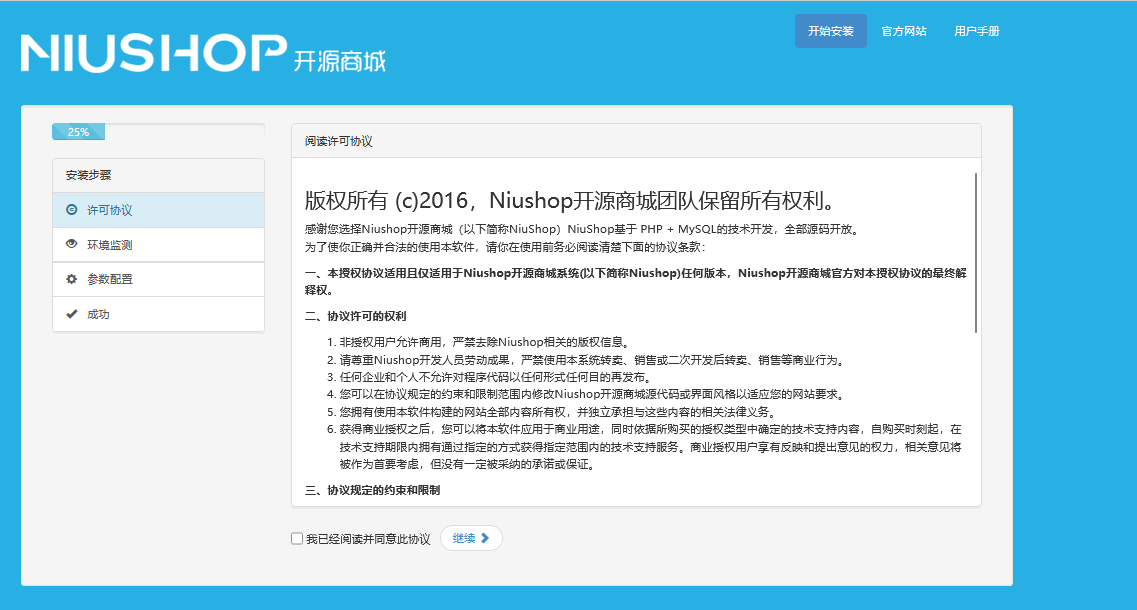Click the eye icon beside 环境监测

pyautogui.click(x=72, y=244)
